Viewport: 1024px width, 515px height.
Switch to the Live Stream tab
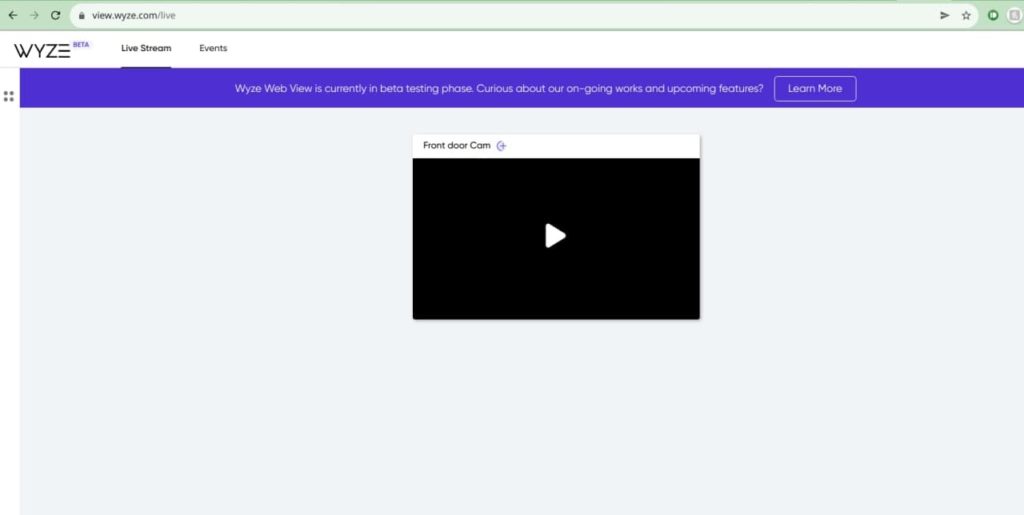point(146,48)
